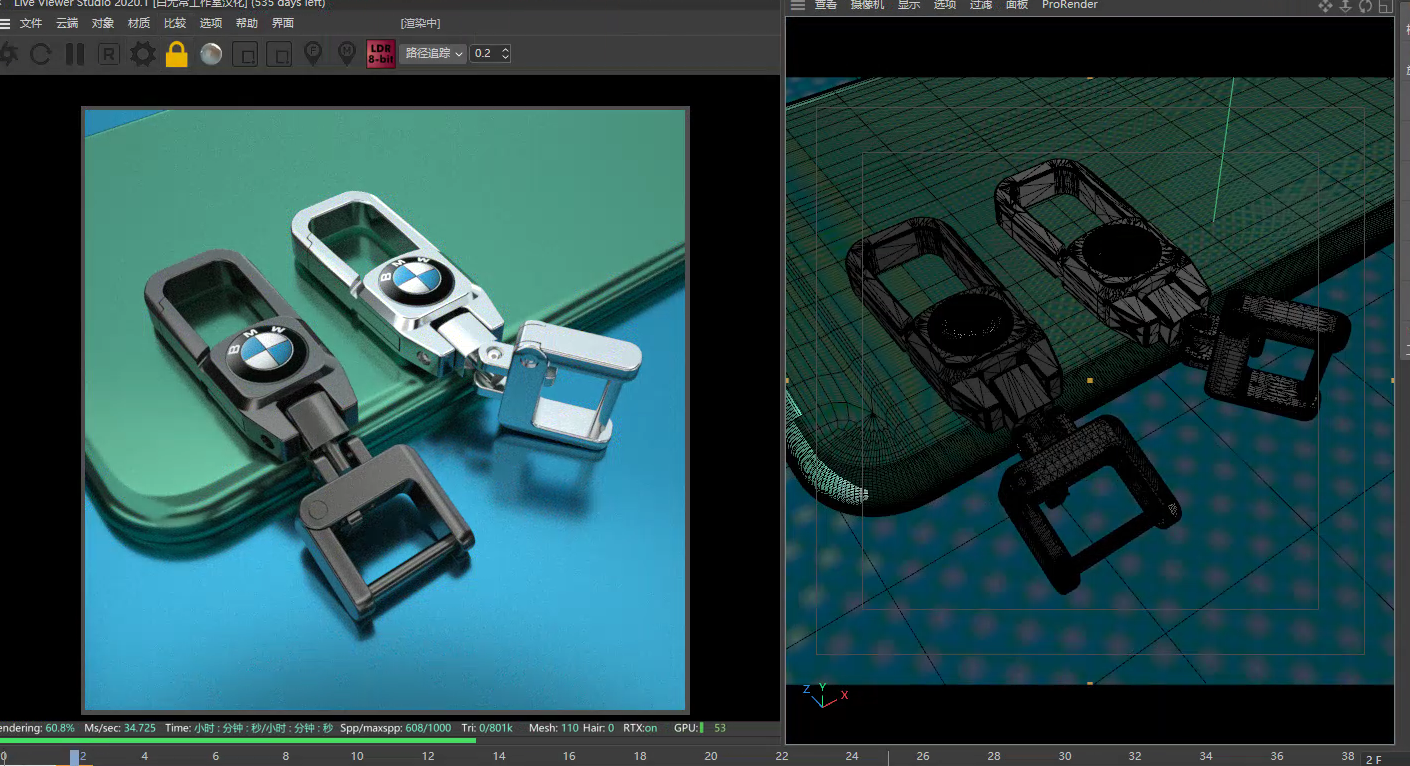The width and height of the screenshot is (1410, 766).
Task: Click the green render progress bar
Action: [x=238, y=741]
